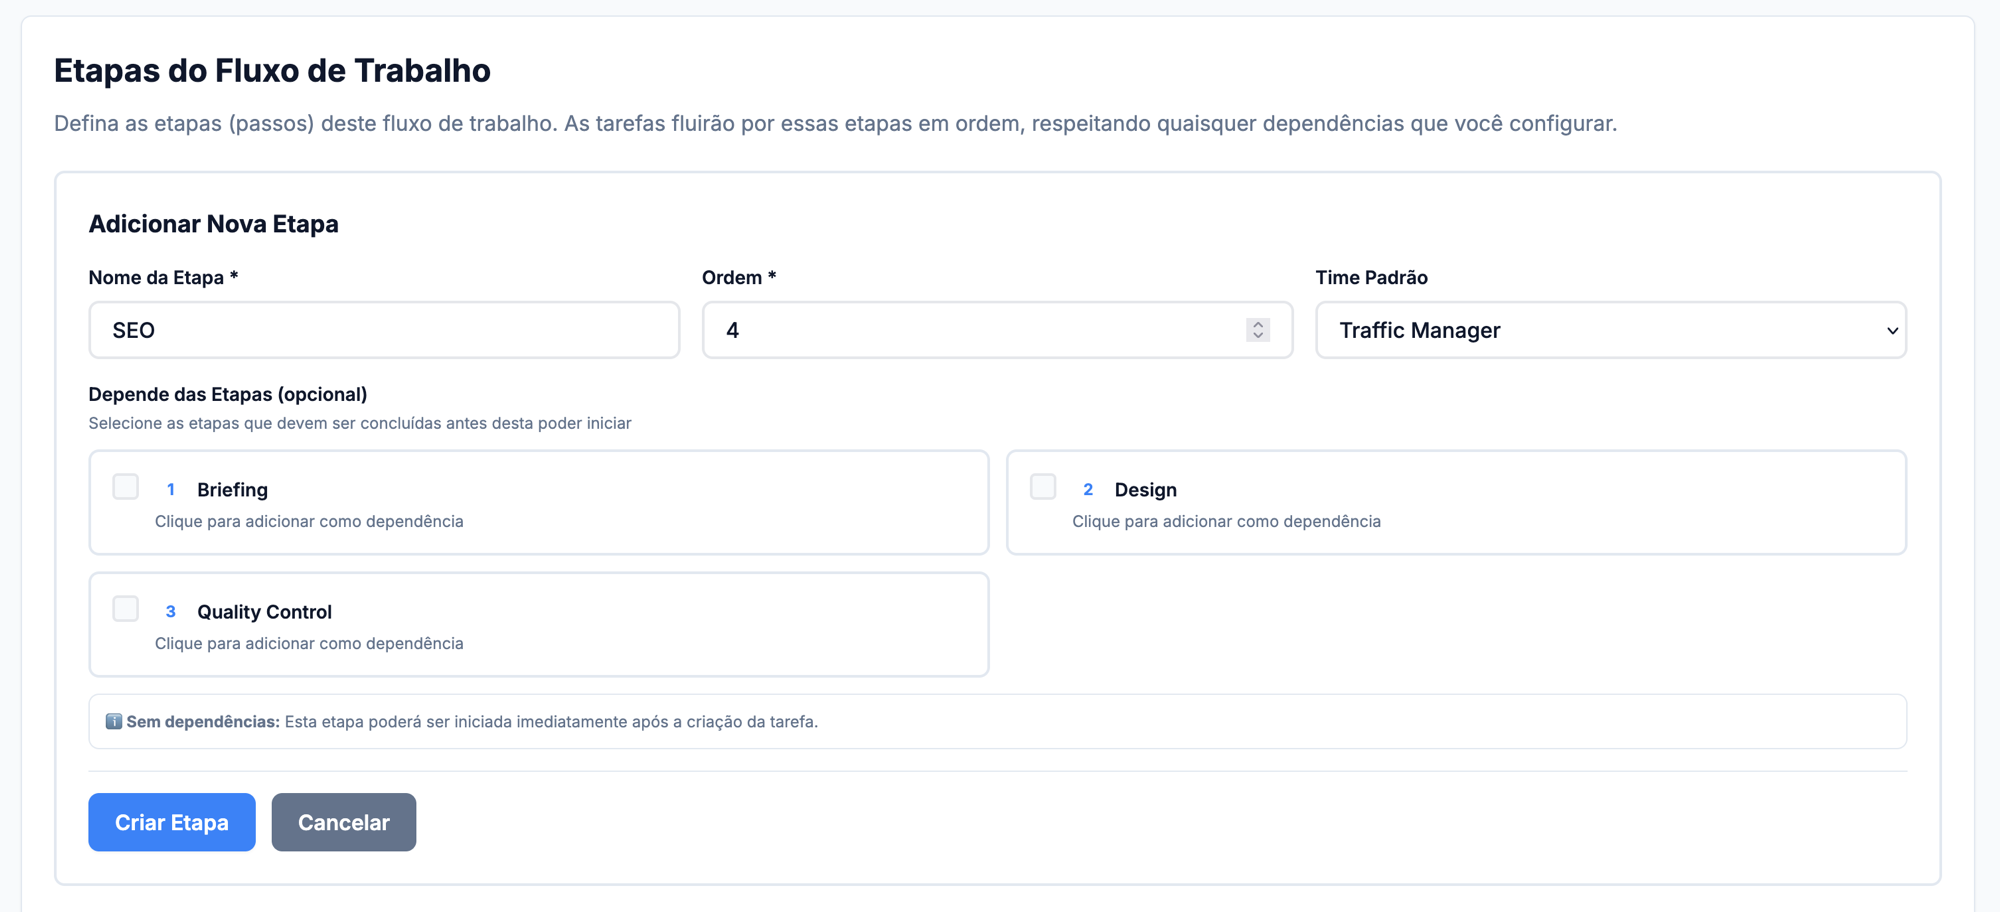Image resolution: width=2000 pixels, height=912 pixels.
Task: Focus the Nome da Etapa field
Action: coord(384,330)
